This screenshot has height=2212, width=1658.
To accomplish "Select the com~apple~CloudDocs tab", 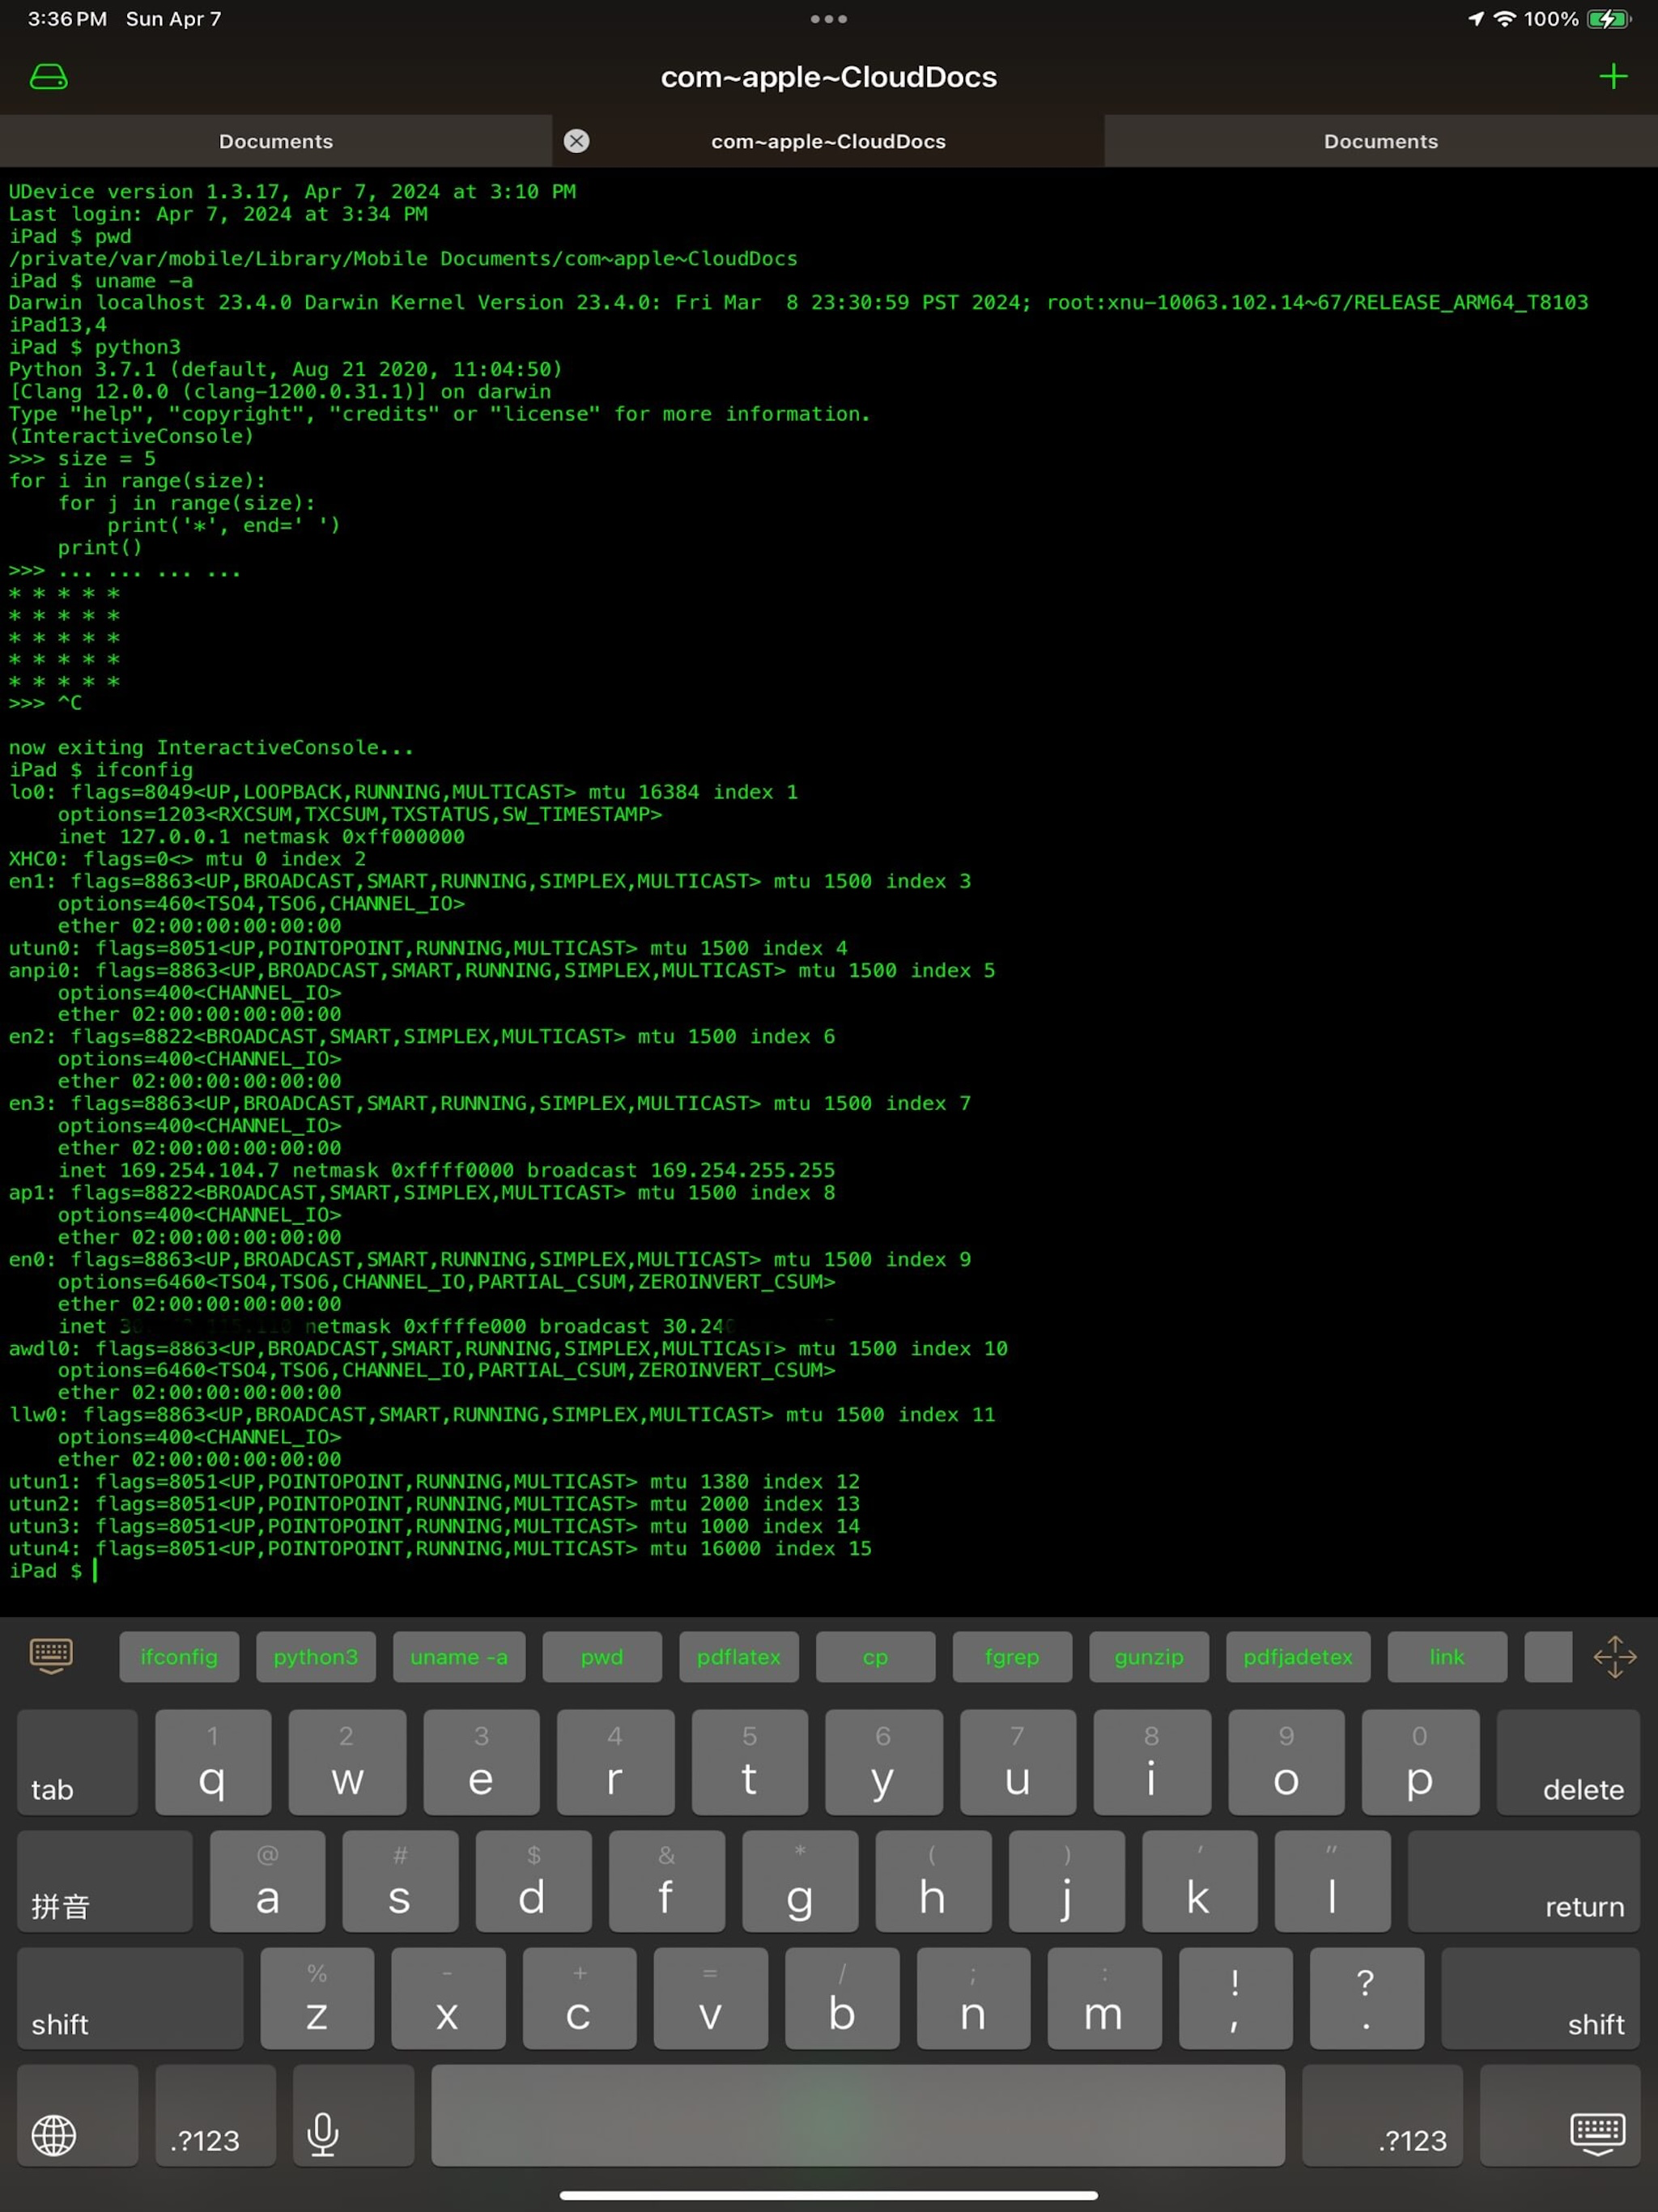I will point(828,141).
